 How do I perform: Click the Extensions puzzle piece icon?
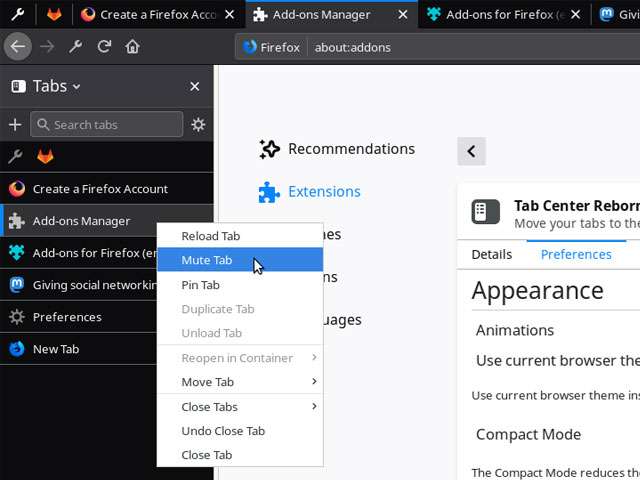coord(269,192)
